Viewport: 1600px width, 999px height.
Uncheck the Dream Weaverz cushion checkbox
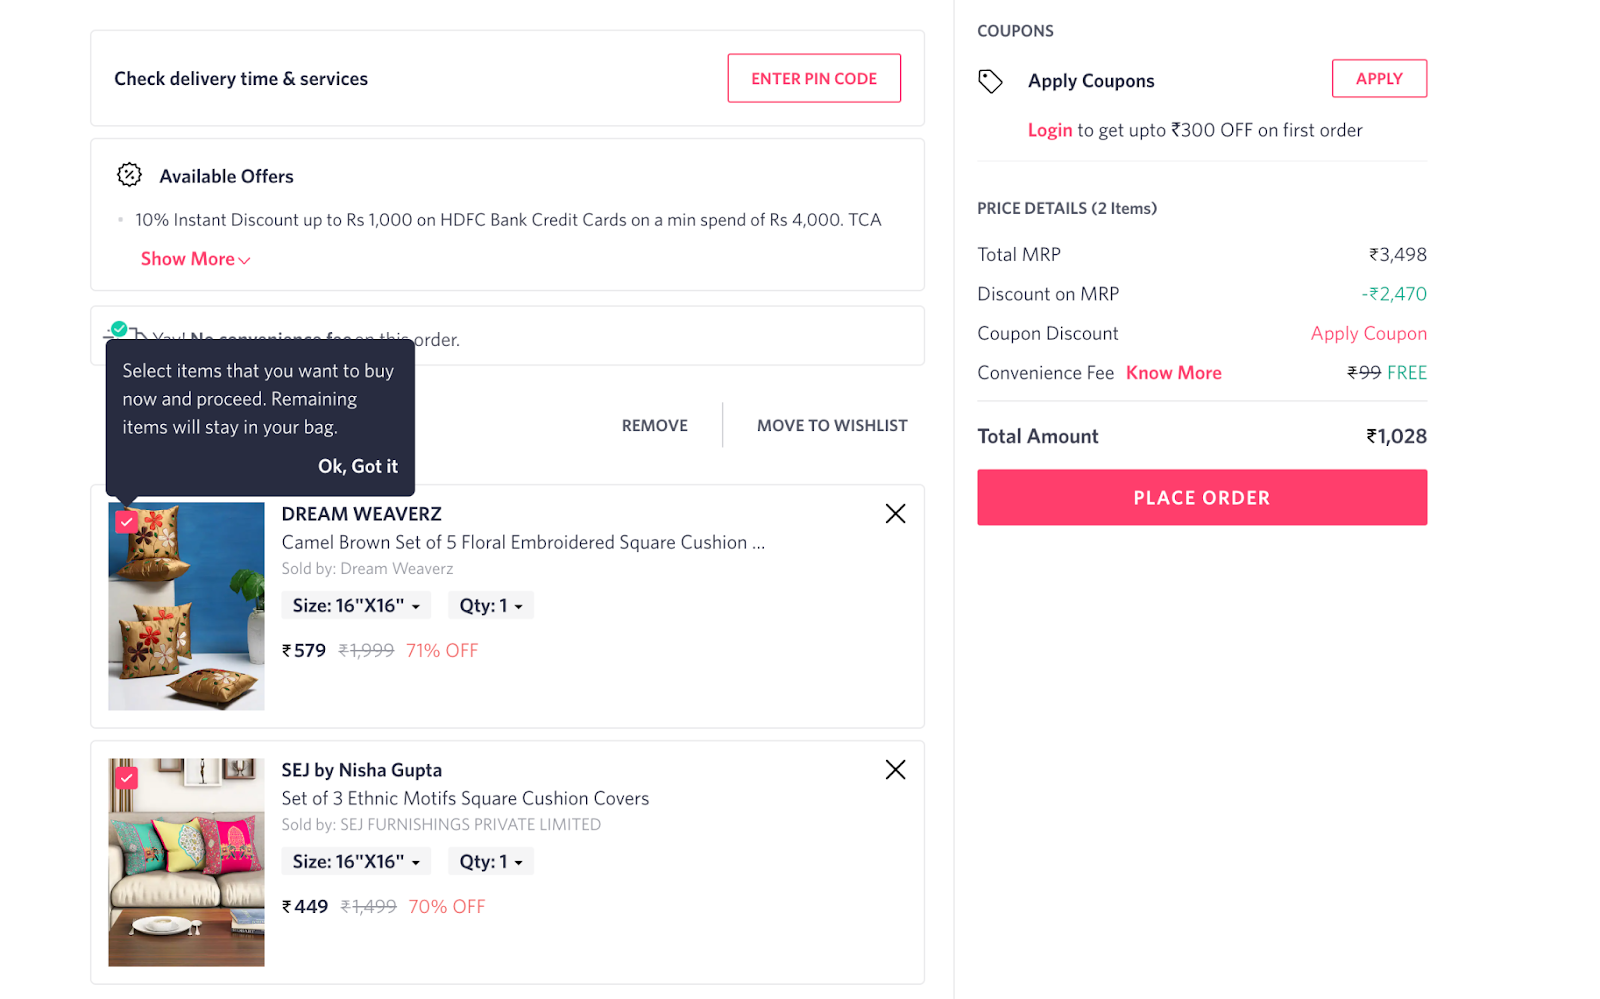coord(126,522)
